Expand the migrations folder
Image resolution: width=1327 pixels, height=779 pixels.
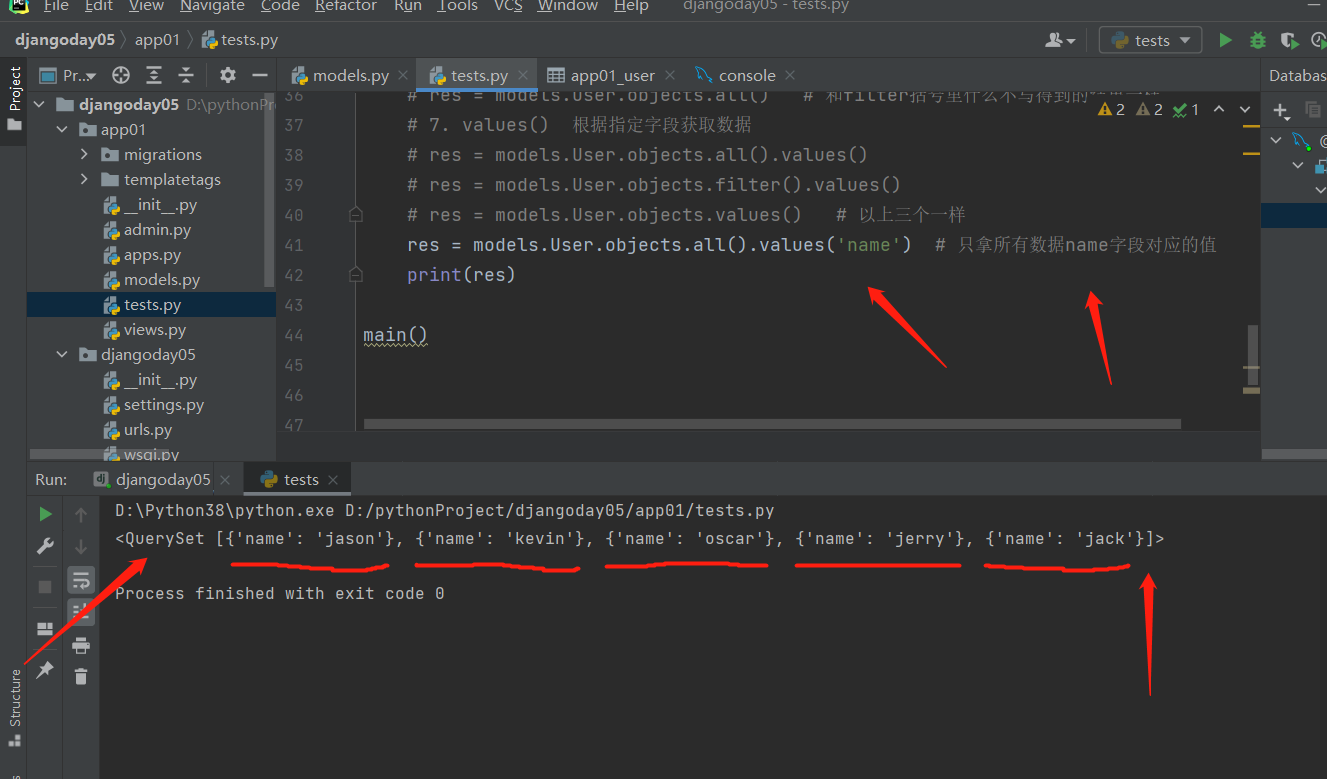coord(84,155)
